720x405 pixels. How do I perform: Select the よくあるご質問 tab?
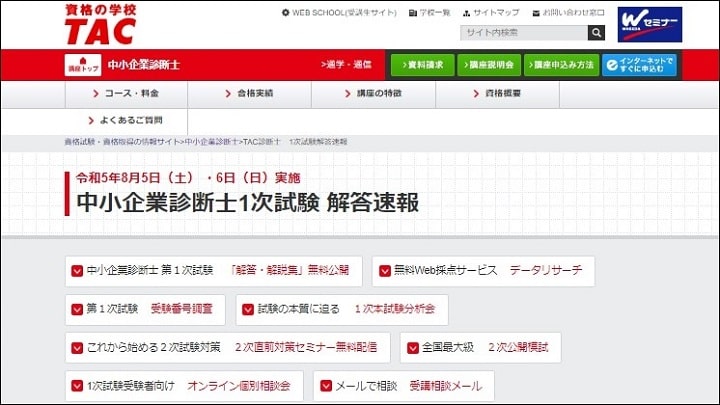126,121
